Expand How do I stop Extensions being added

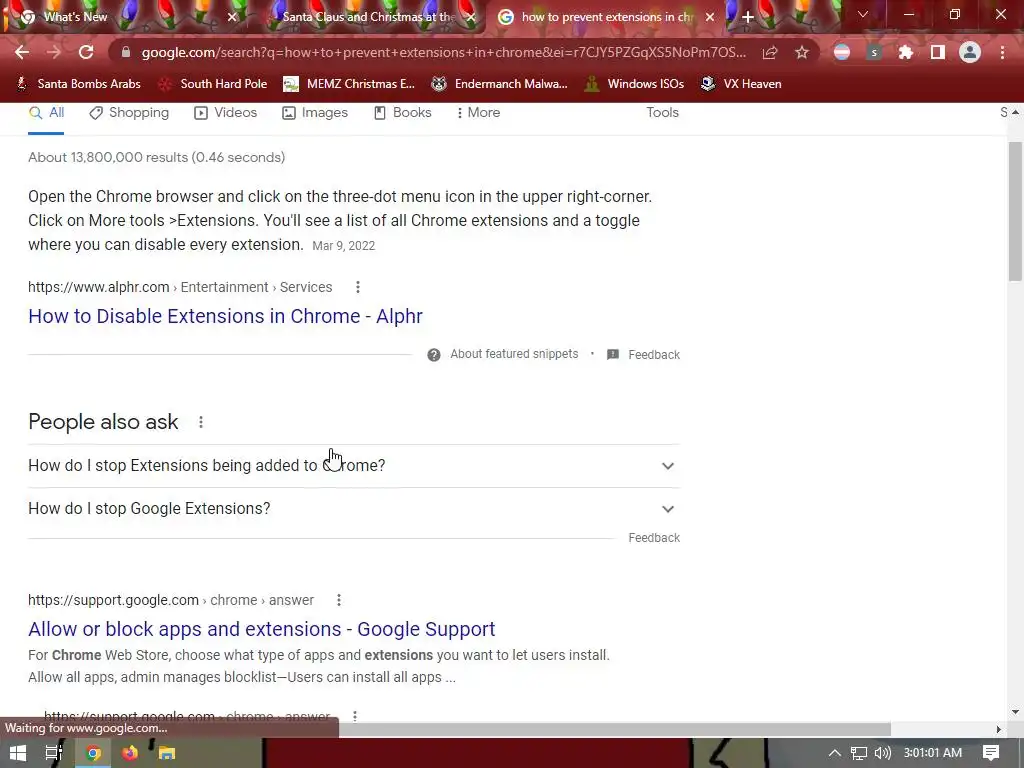coord(354,466)
